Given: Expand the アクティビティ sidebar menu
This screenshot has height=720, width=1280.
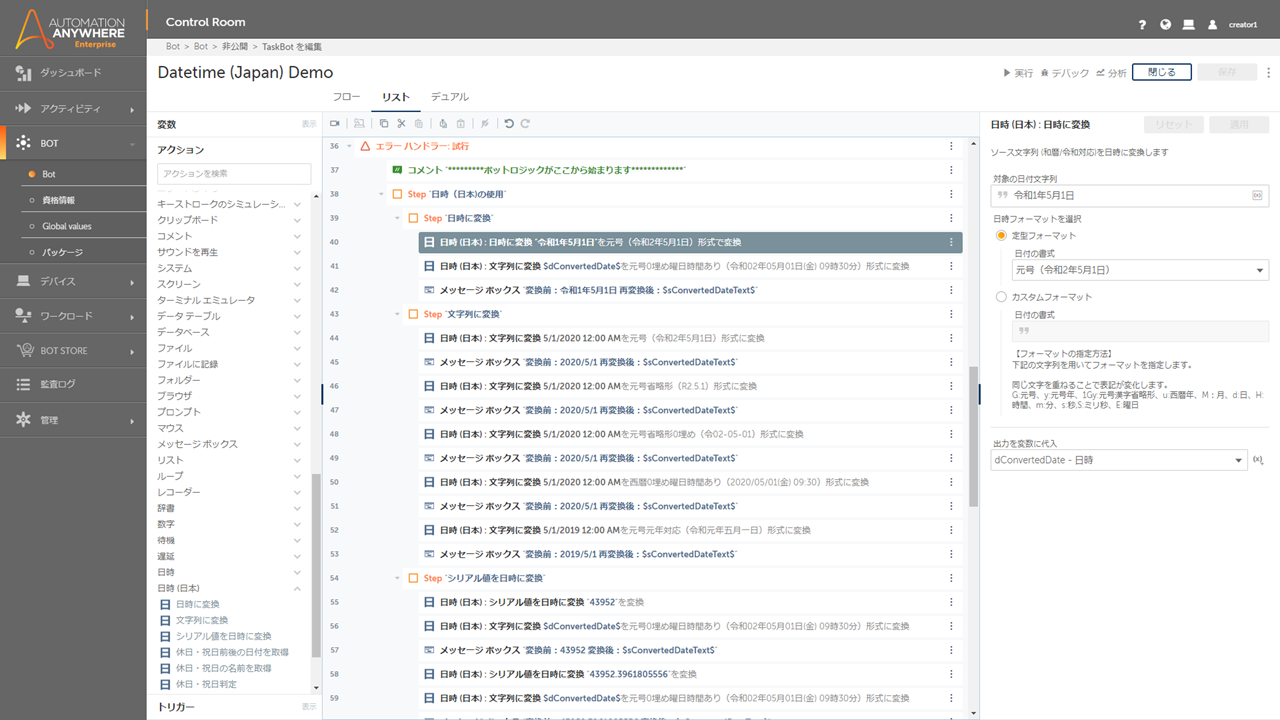Looking at the screenshot, I should coord(73,108).
